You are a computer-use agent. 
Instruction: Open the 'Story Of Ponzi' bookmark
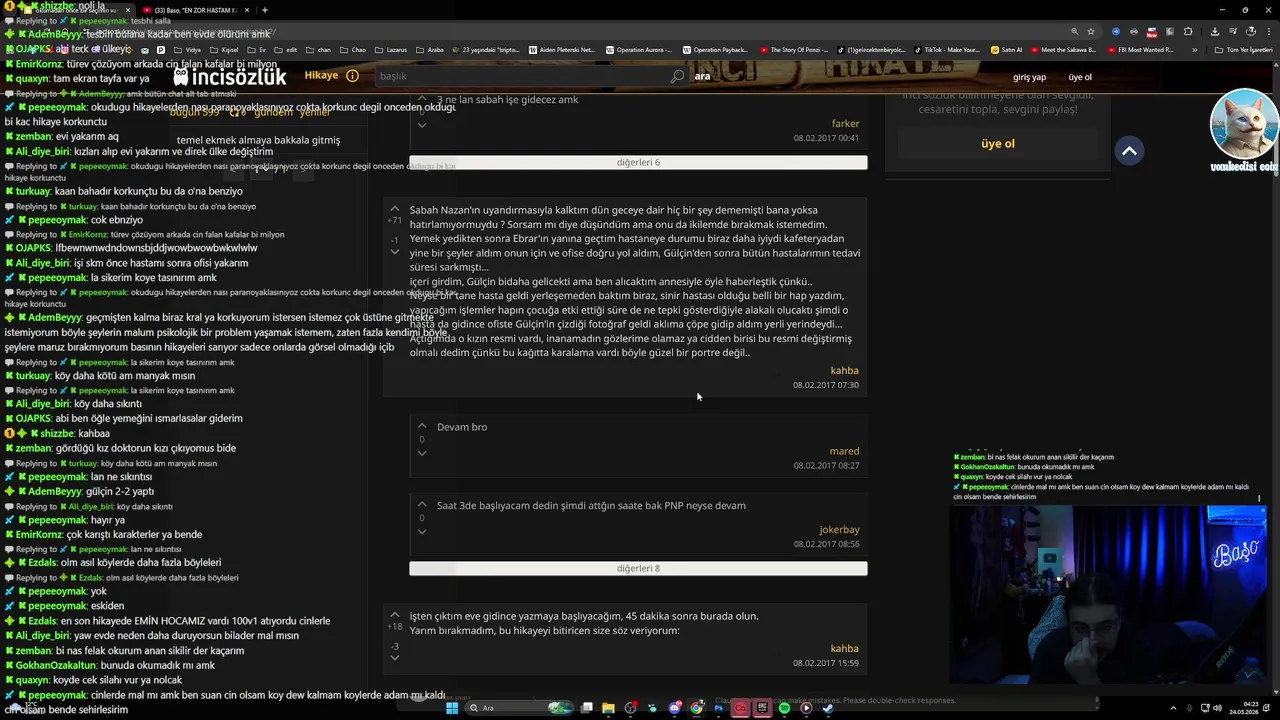[x=797, y=50]
